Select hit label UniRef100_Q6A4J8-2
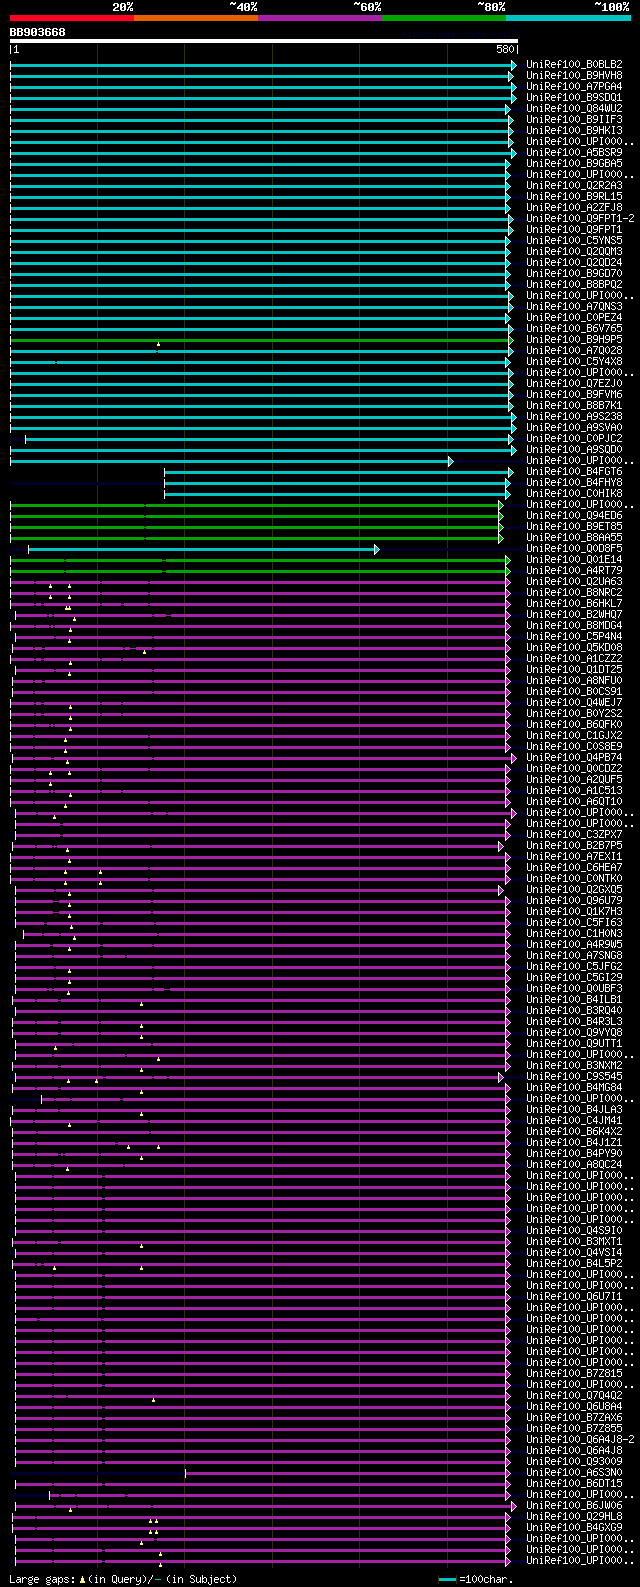 (x=580, y=1439)
